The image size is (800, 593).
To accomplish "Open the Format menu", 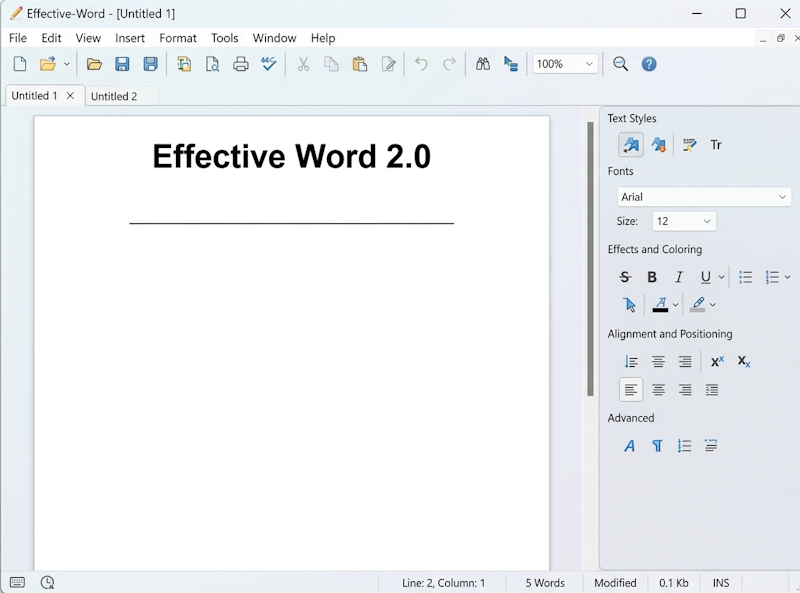I will pos(178,38).
